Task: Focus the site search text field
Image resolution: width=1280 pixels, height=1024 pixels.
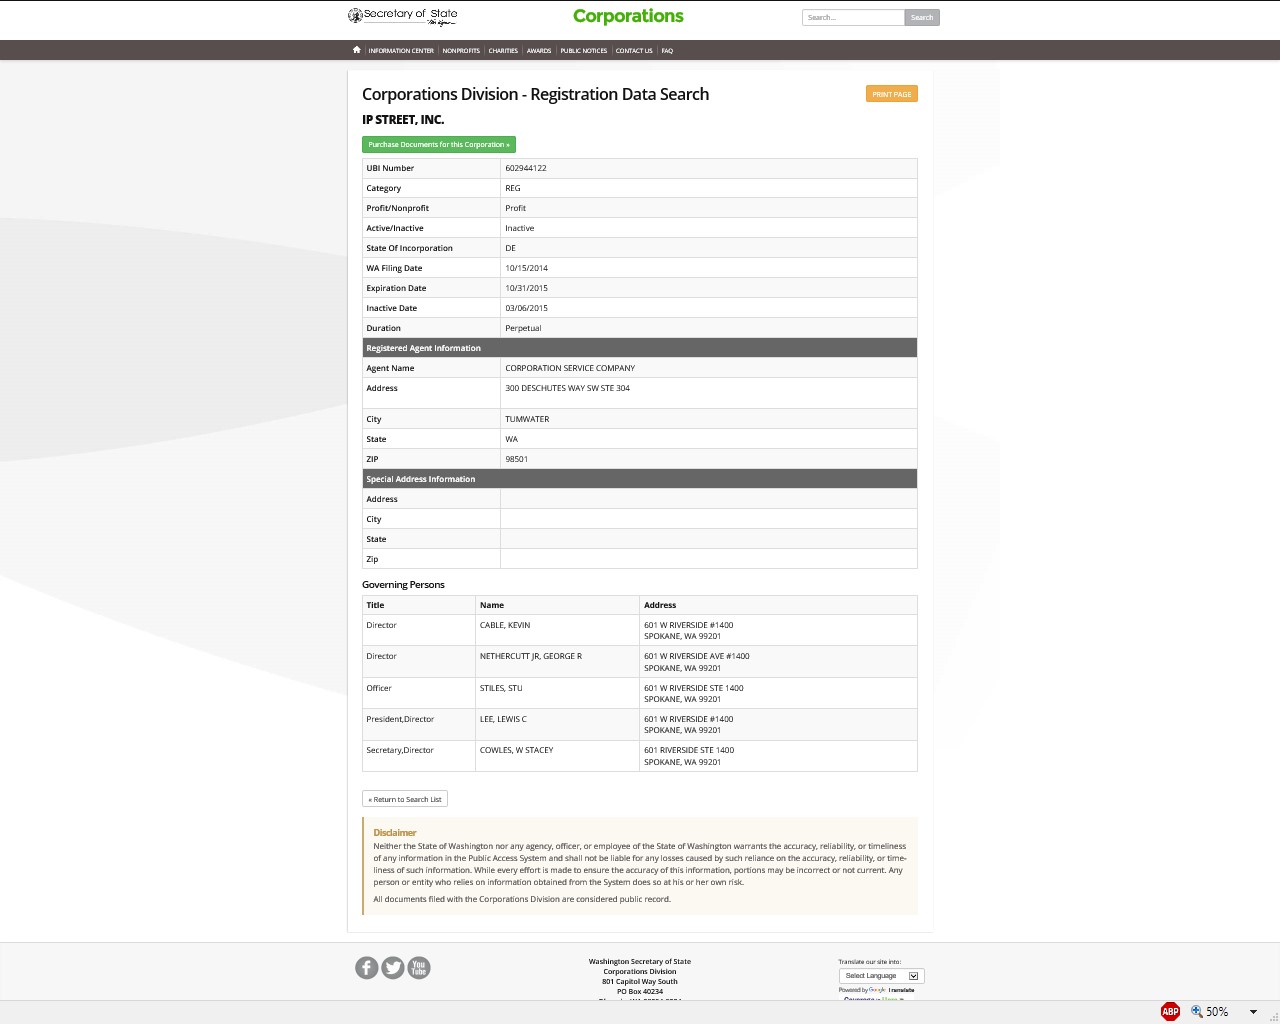Action: (x=853, y=17)
